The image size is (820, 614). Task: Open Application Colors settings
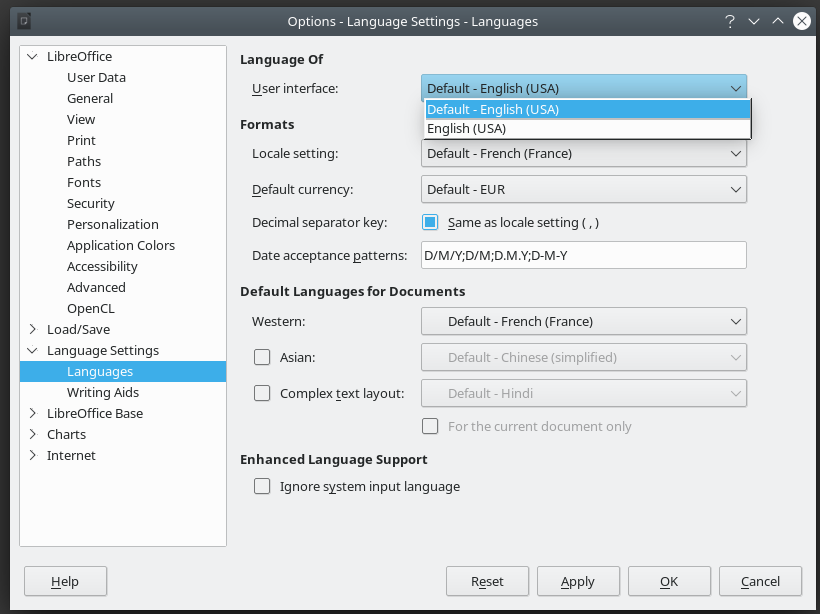pos(121,245)
